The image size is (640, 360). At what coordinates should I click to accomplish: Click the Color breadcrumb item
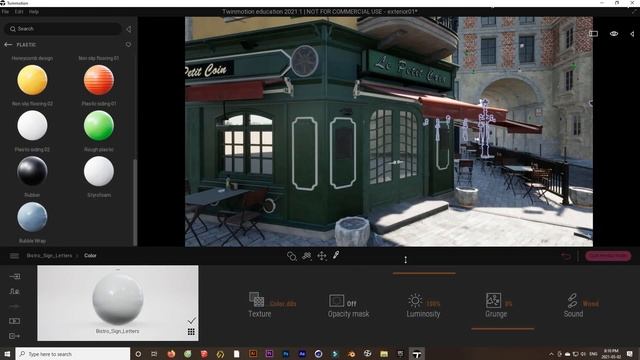90,256
